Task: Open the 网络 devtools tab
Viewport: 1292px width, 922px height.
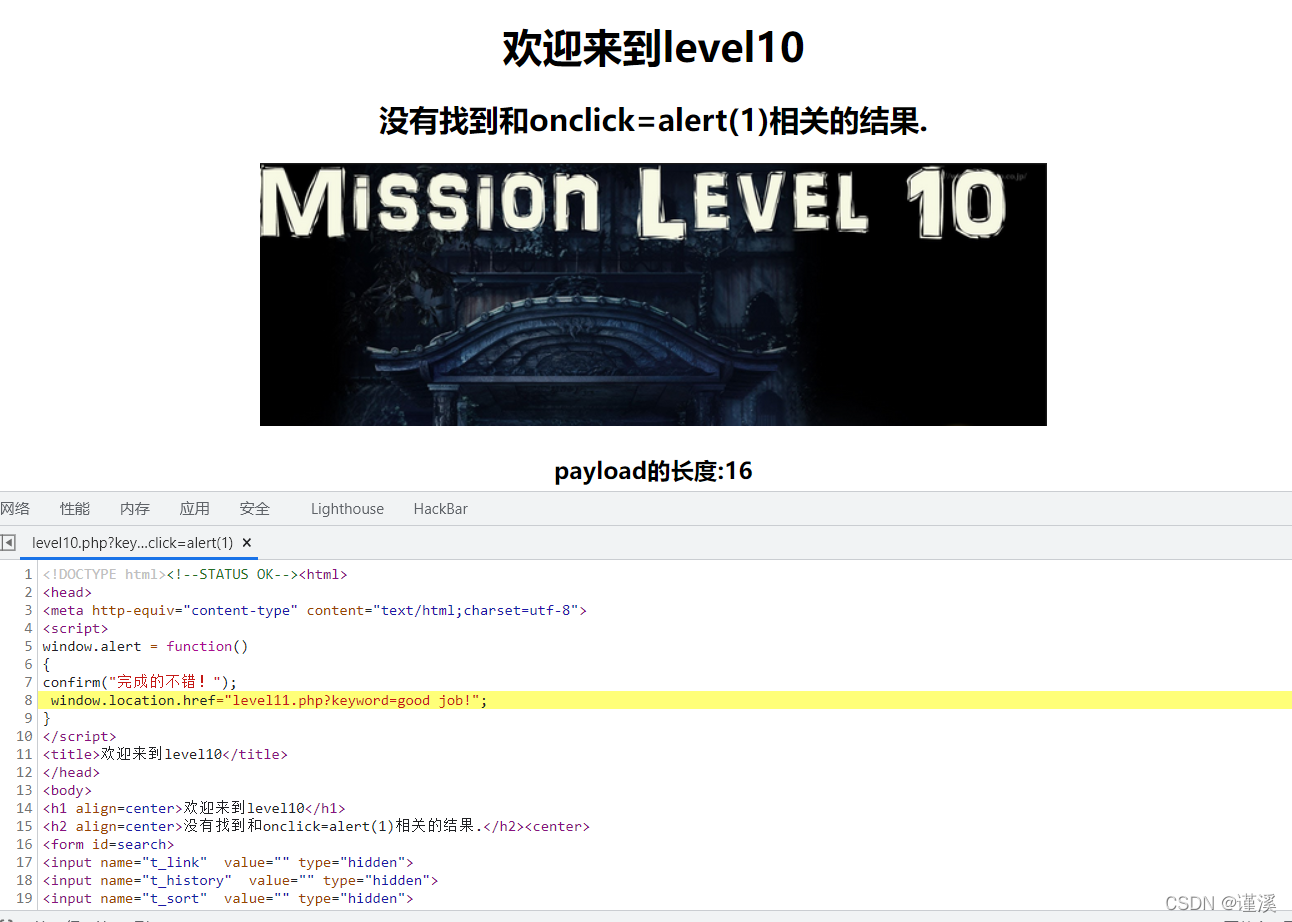Action: (15, 509)
